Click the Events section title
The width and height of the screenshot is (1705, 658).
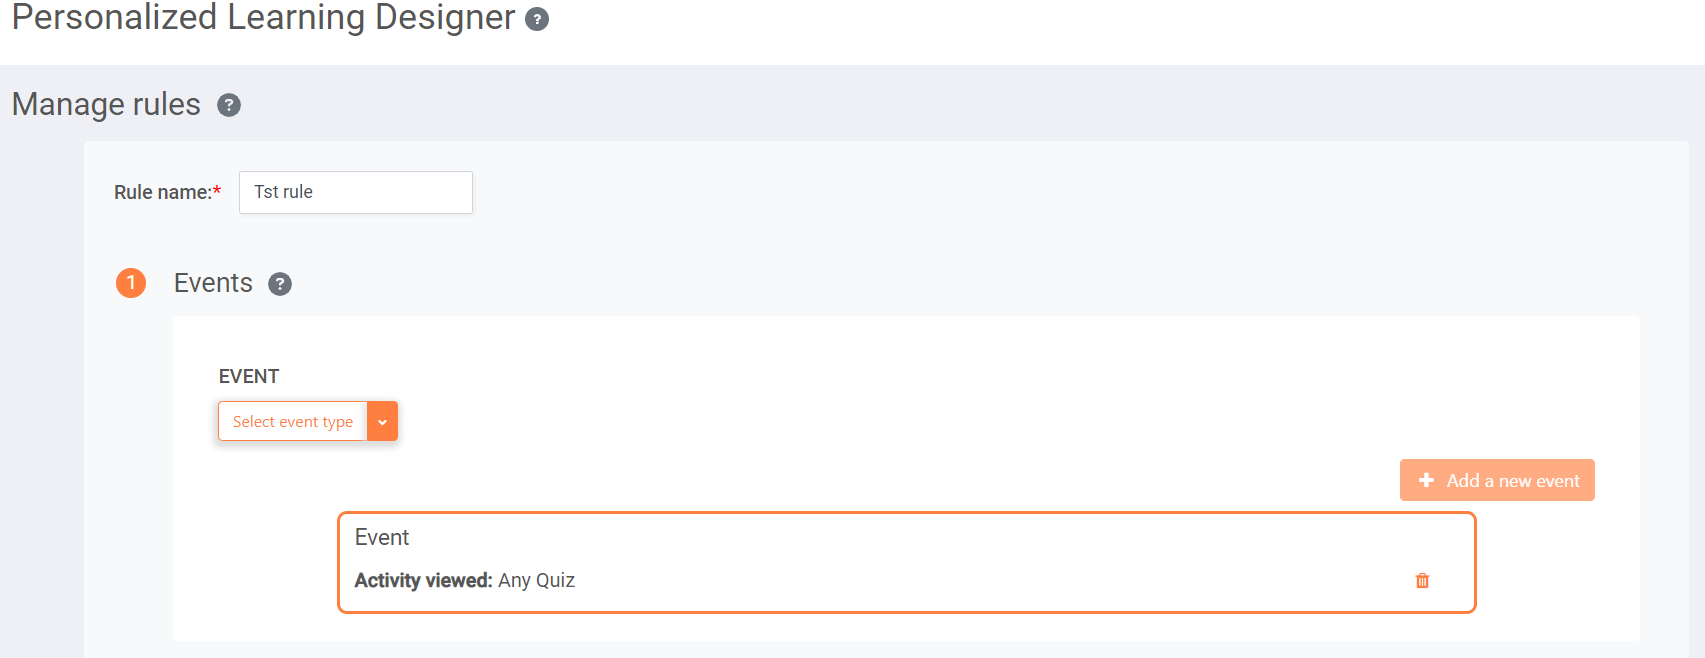point(213,283)
